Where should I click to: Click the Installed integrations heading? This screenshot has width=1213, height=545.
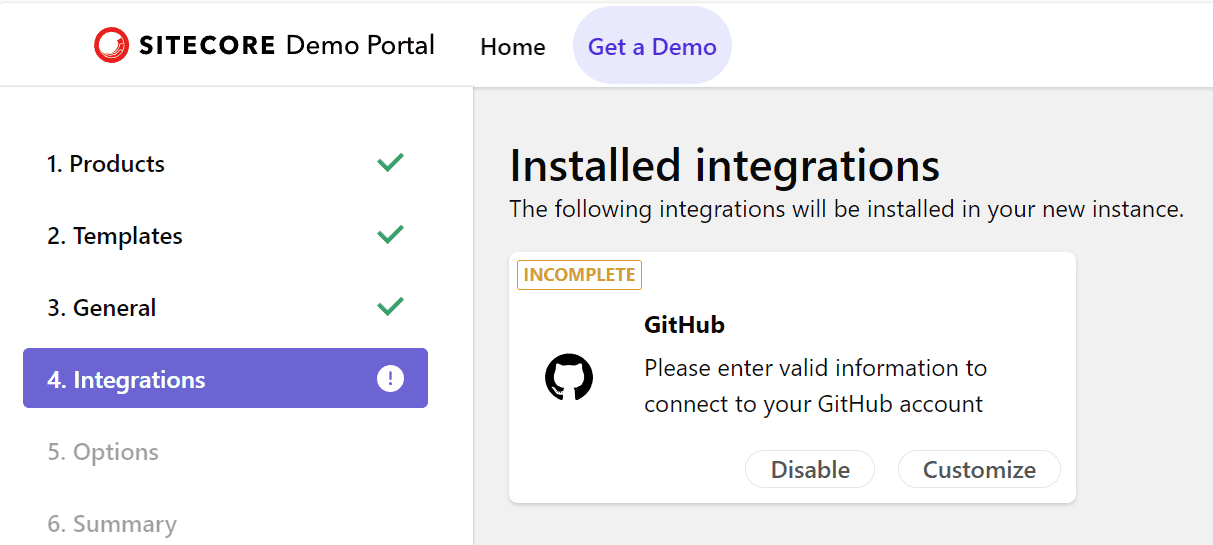click(x=724, y=166)
